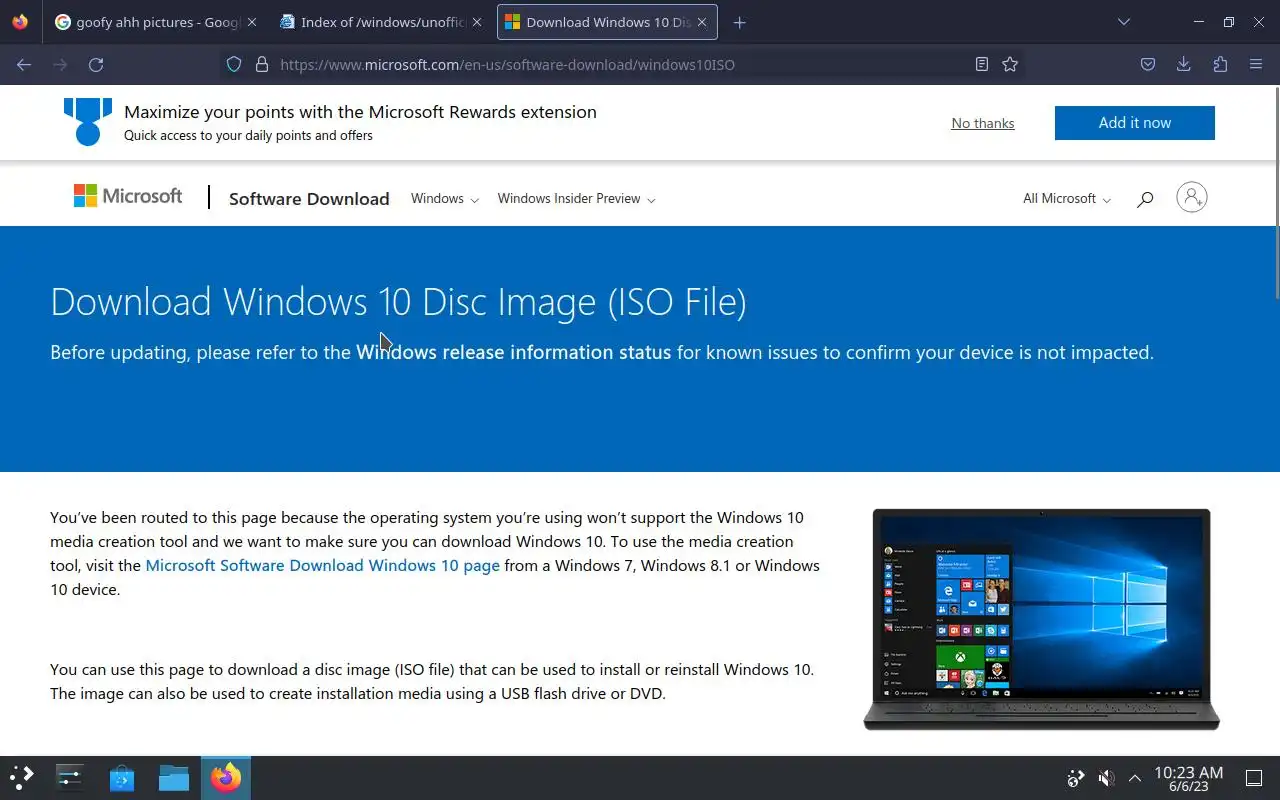
Task: Click the page vertical scrollbar
Action: pos(1276,195)
